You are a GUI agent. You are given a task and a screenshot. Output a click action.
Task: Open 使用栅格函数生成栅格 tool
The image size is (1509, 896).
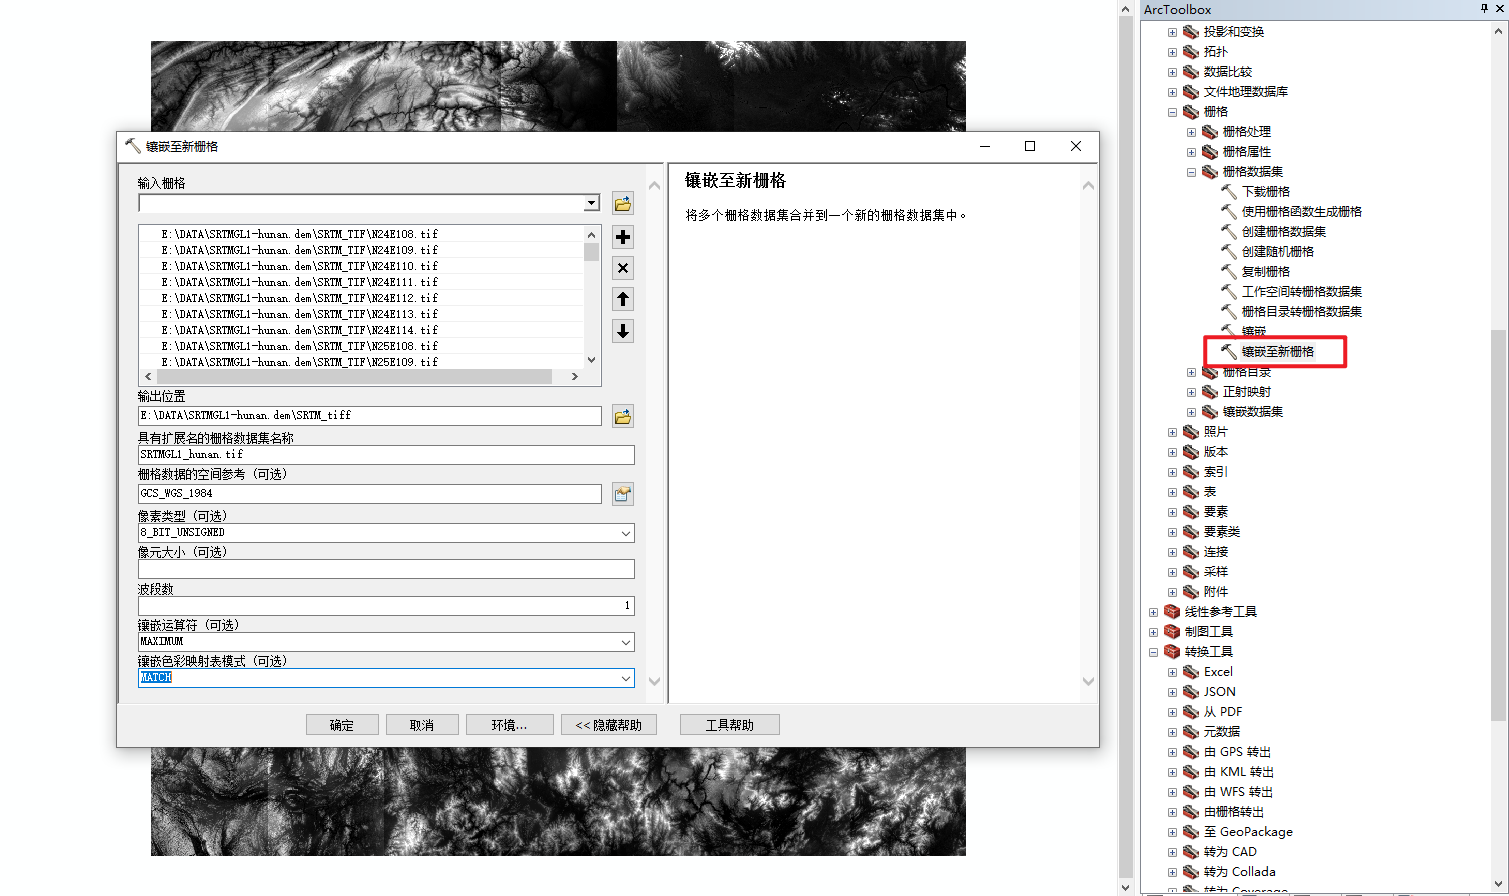[x=1302, y=211]
